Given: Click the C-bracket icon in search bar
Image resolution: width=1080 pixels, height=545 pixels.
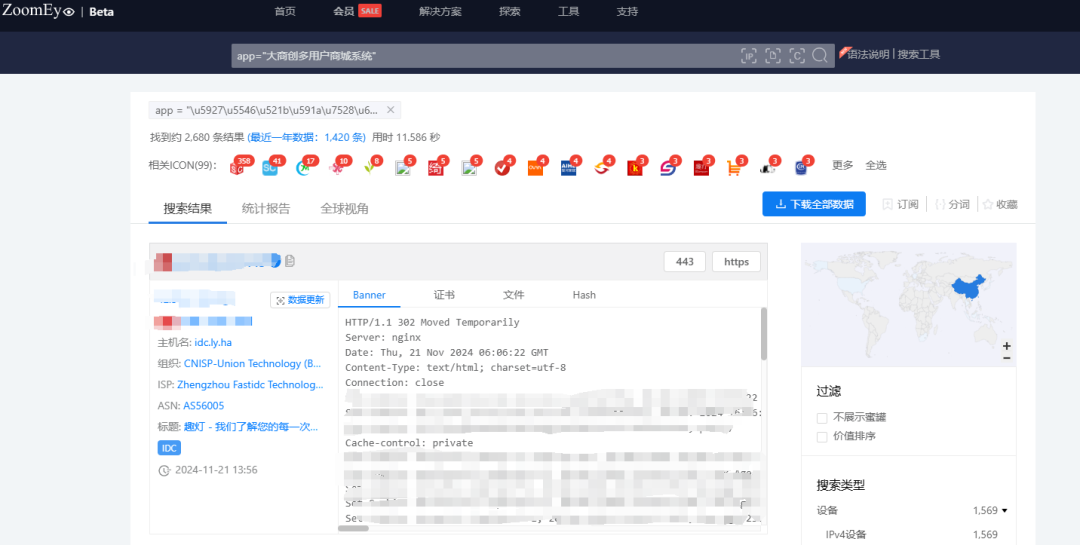Looking at the screenshot, I should pos(797,56).
